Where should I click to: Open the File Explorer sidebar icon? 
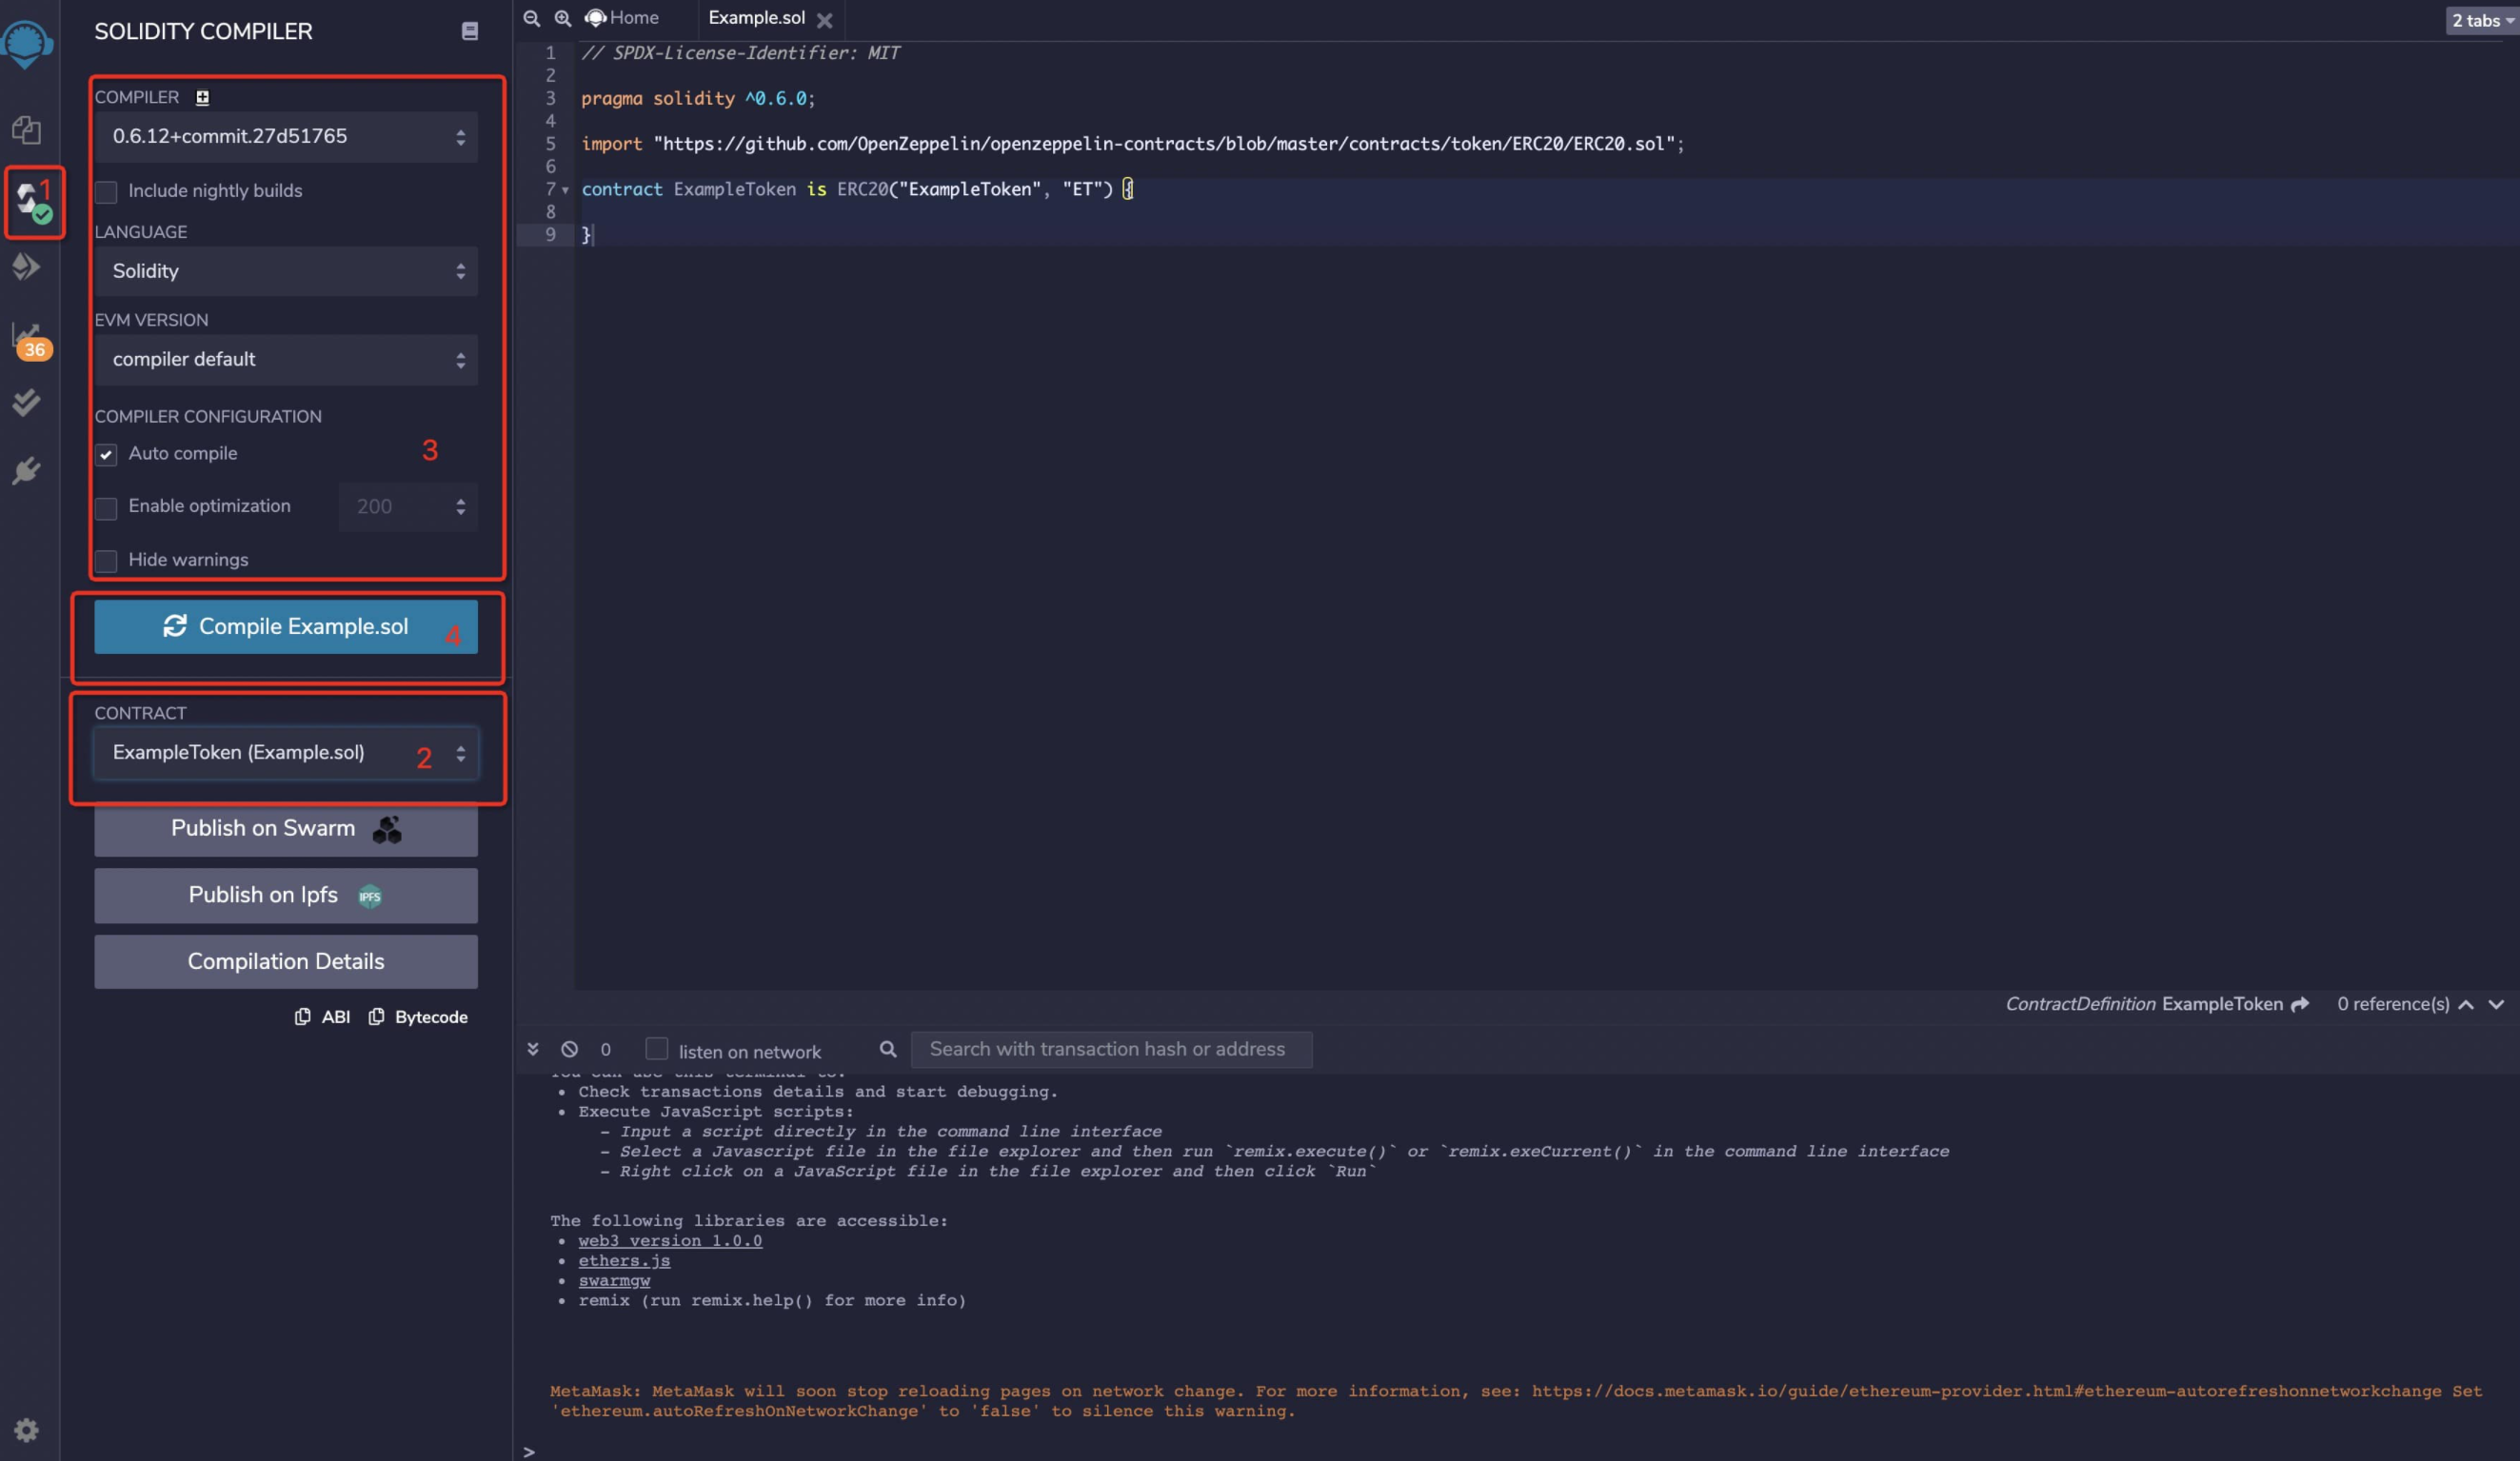point(27,129)
